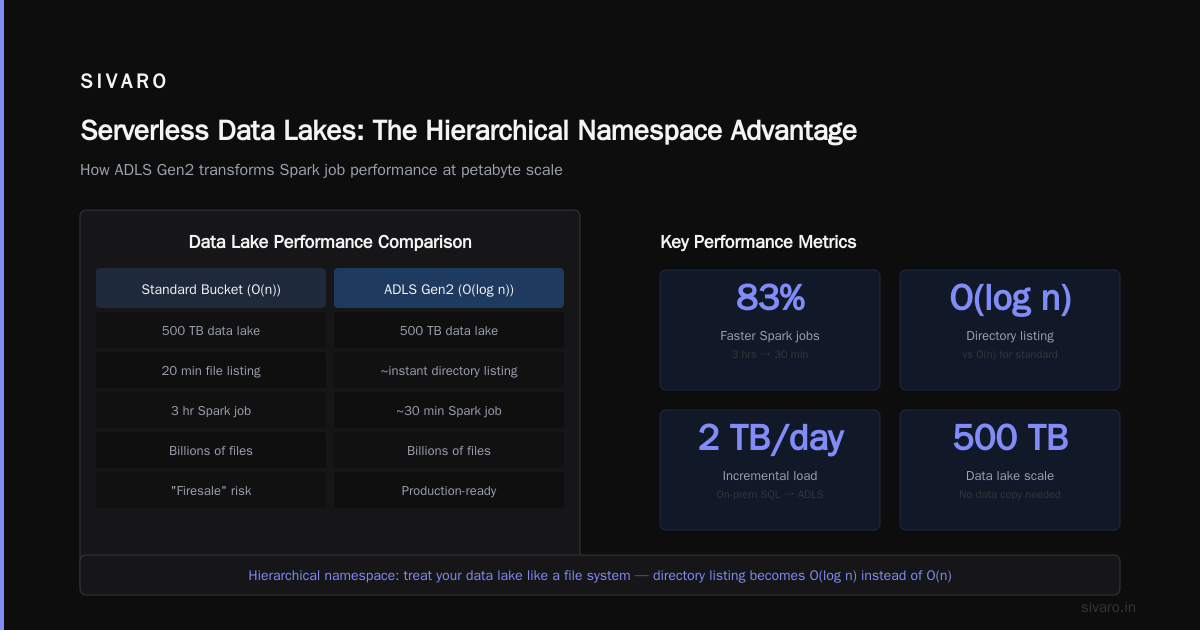Select the Production-ready cell
The width and height of the screenshot is (1200, 630).
pyautogui.click(x=449, y=490)
